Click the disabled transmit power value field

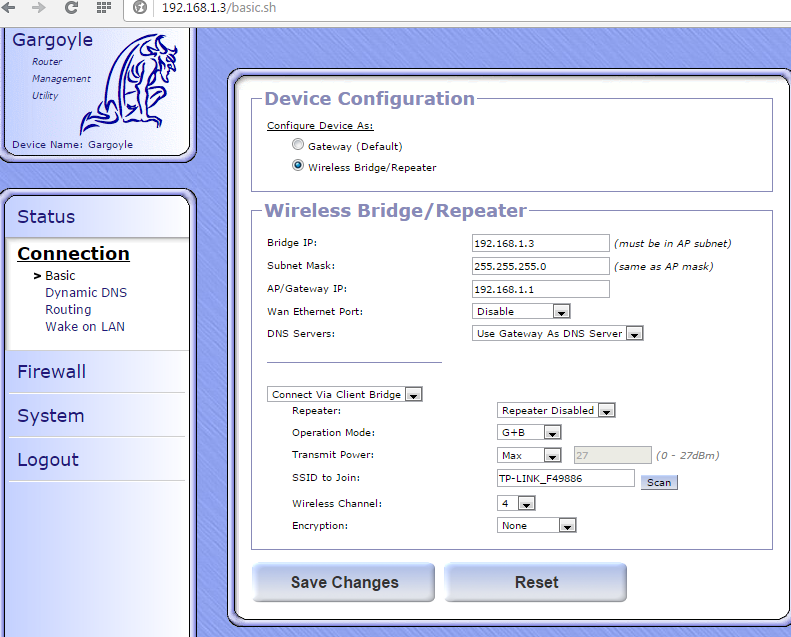click(612, 455)
